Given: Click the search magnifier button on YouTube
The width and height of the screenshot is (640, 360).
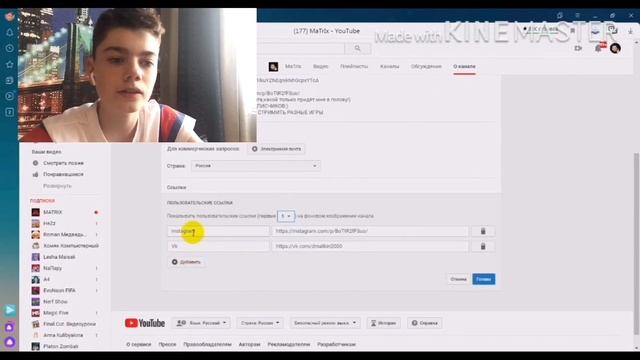Looking at the screenshot, I should pyautogui.click(x=358, y=49).
